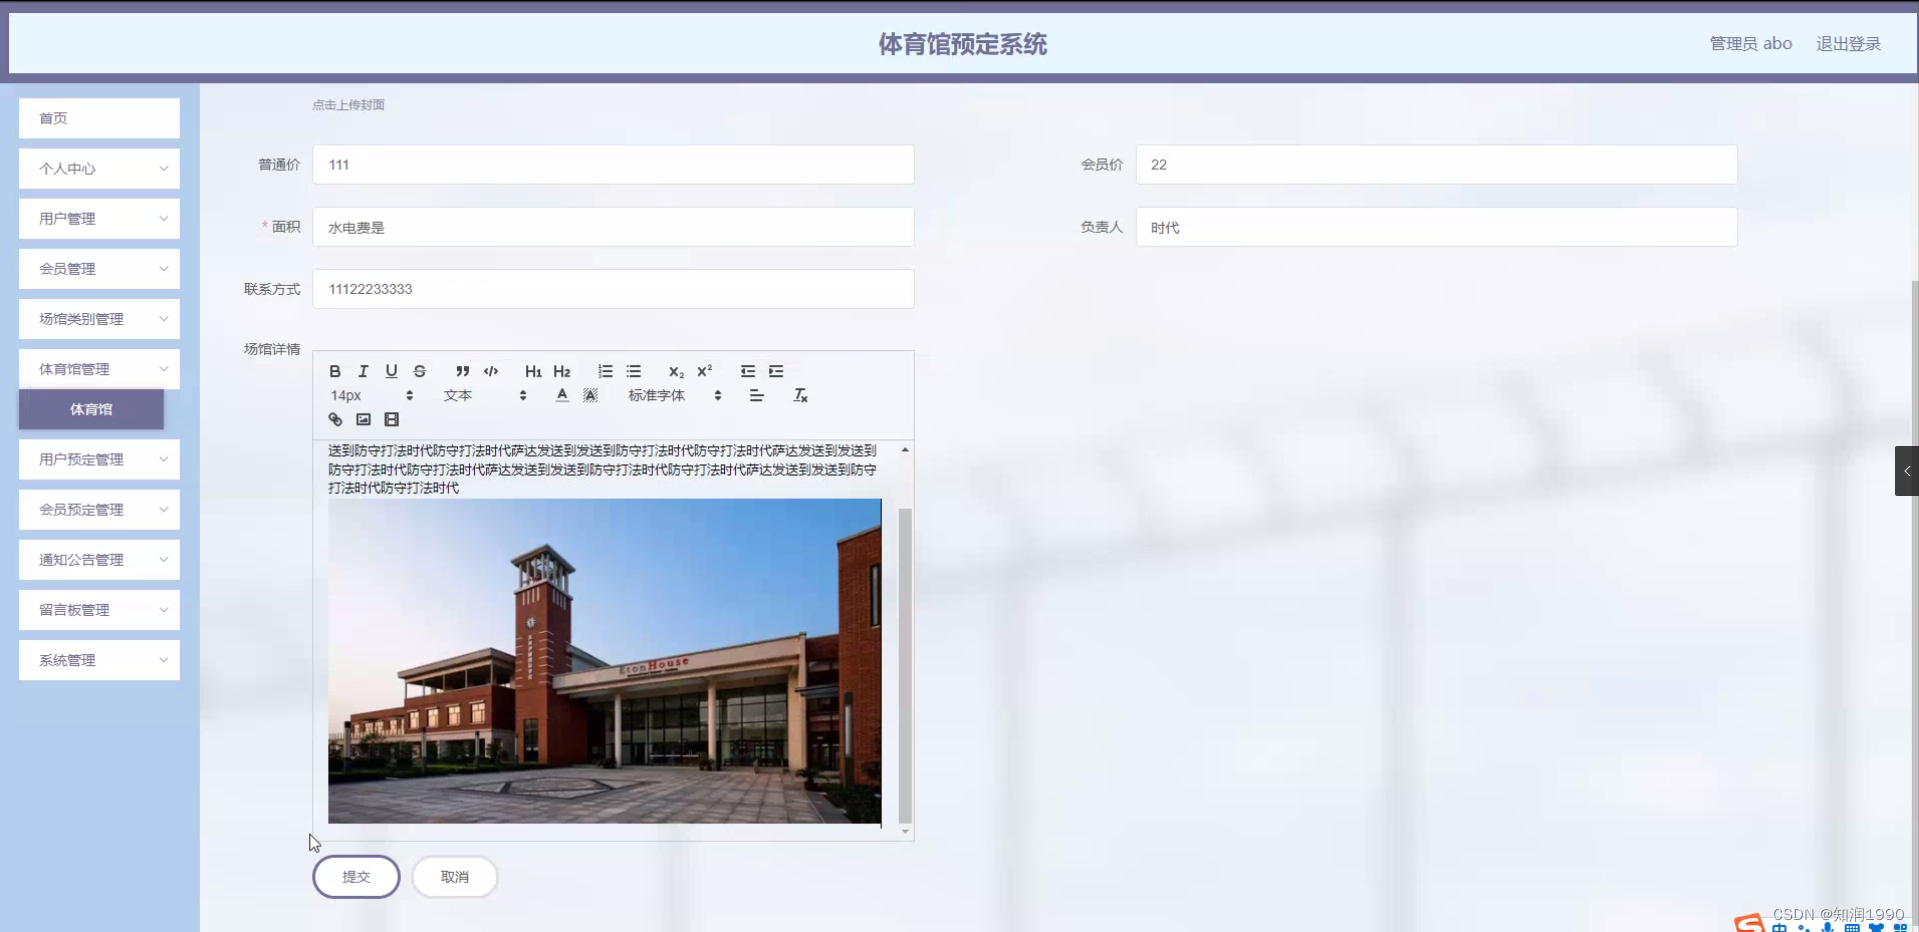Image resolution: width=1919 pixels, height=932 pixels.
Task: Apply Heading 1 style
Action: coord(533,371)
